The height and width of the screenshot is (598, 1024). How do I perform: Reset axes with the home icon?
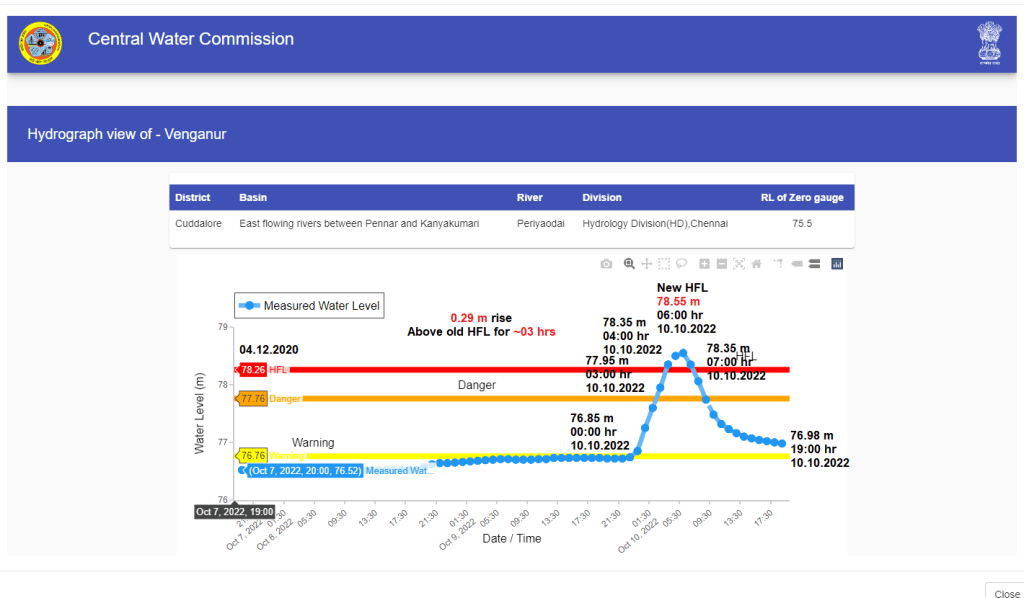click(x=756, y=264)
